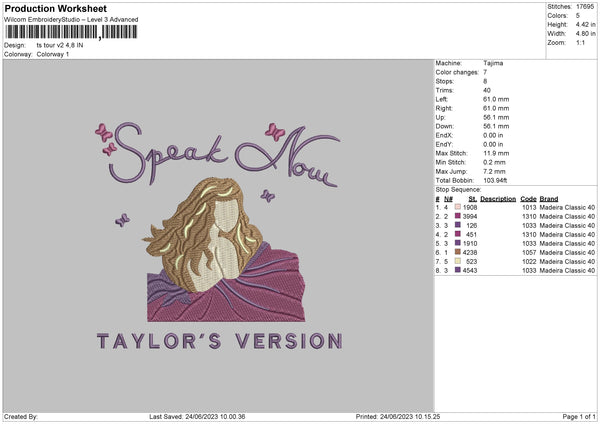Click the Down value '56.1 mm'
The height and width of the screenshot is (424, 600).
click(x=496, y=126)
